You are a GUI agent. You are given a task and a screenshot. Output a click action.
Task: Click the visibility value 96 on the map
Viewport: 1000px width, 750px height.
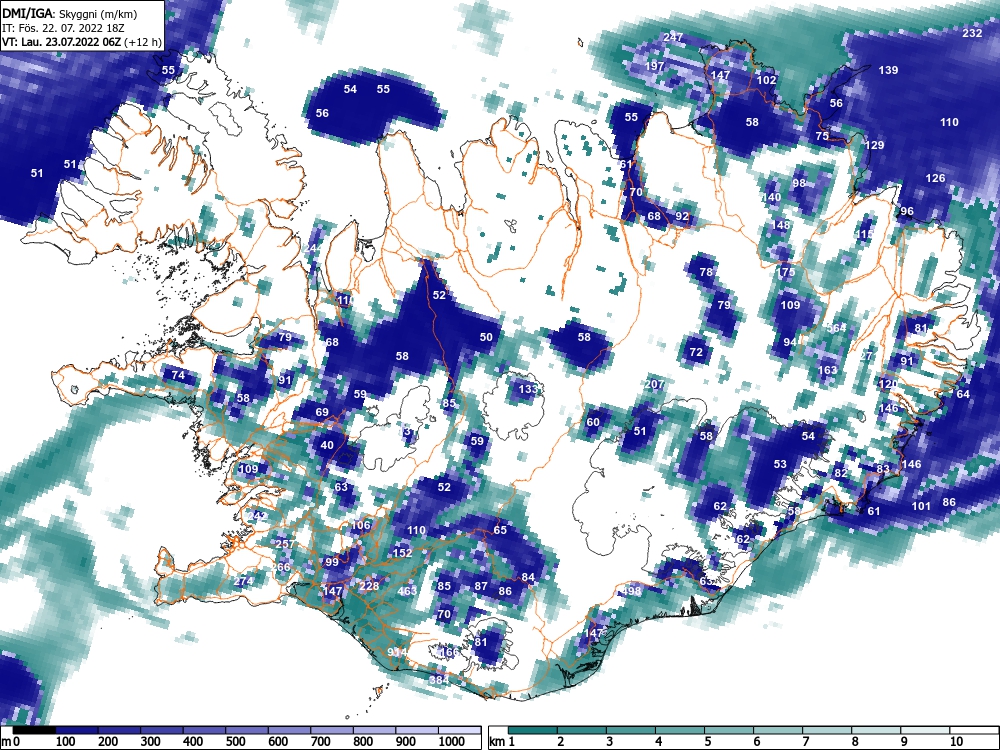click(907, 211)
